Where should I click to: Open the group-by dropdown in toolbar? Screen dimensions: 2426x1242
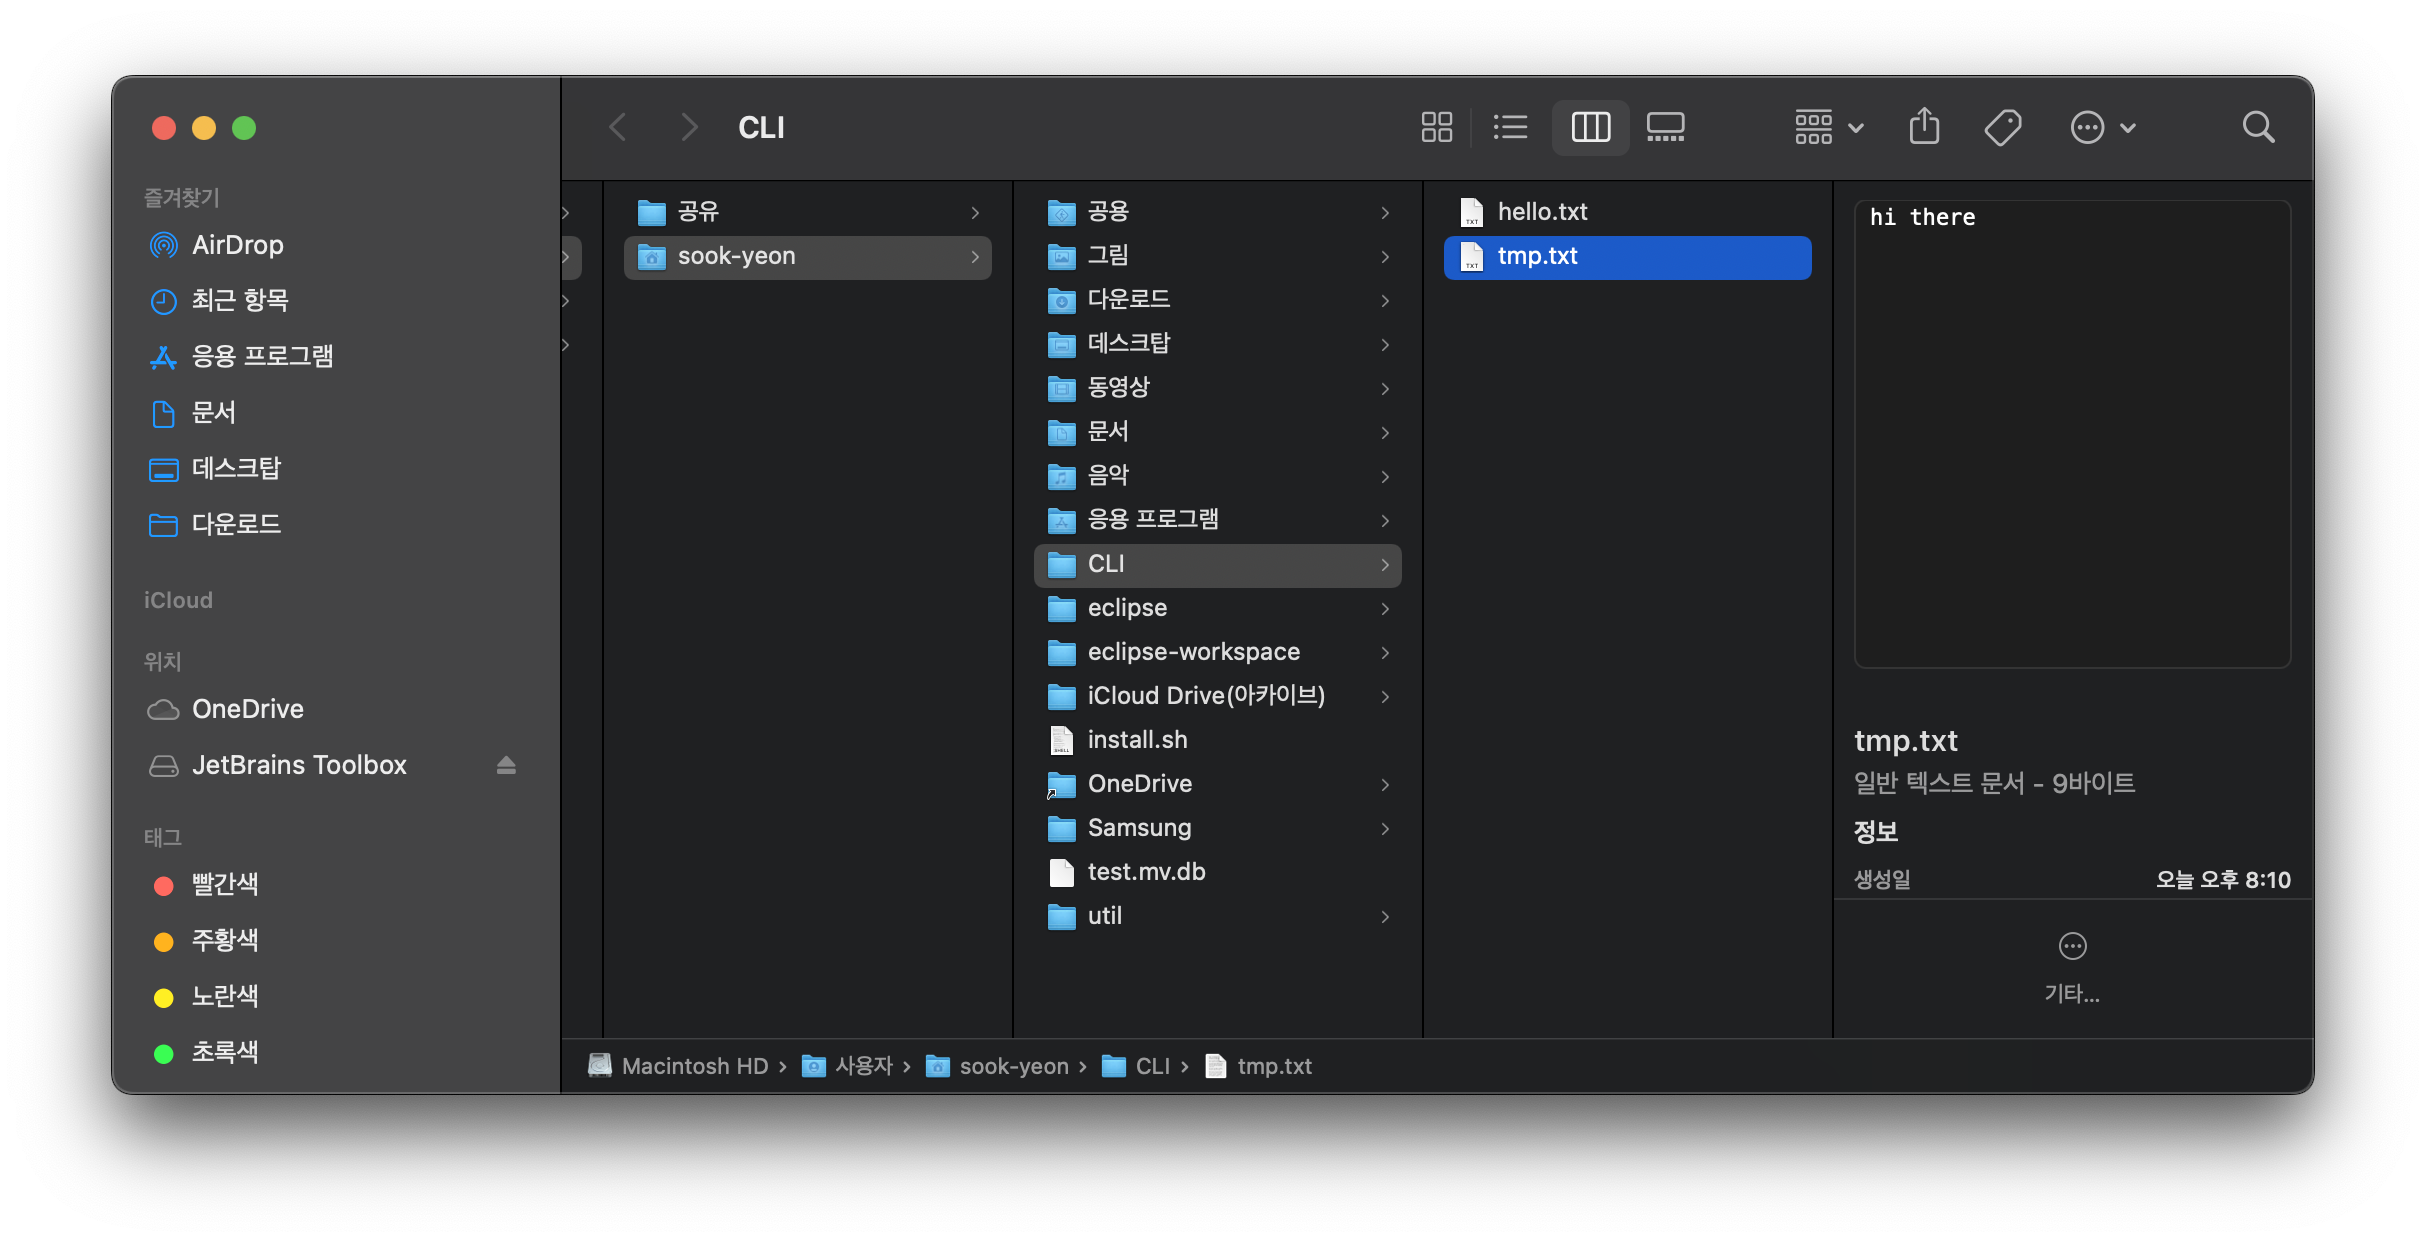coord(1828,127)
